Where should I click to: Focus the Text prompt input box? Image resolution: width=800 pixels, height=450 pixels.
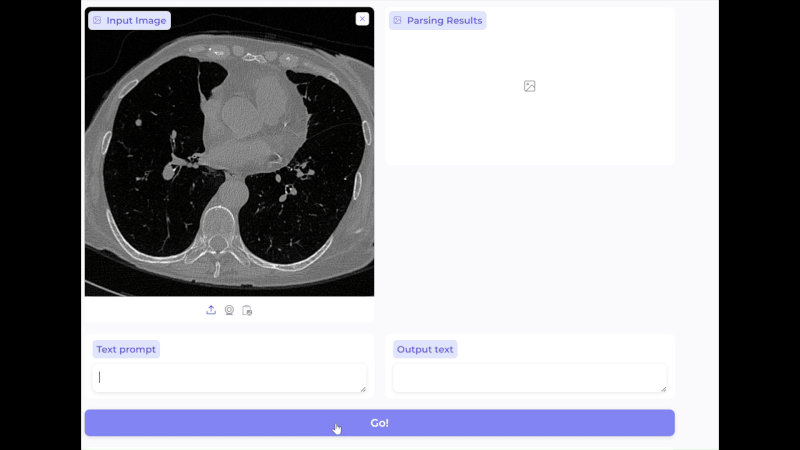point(228,378)
